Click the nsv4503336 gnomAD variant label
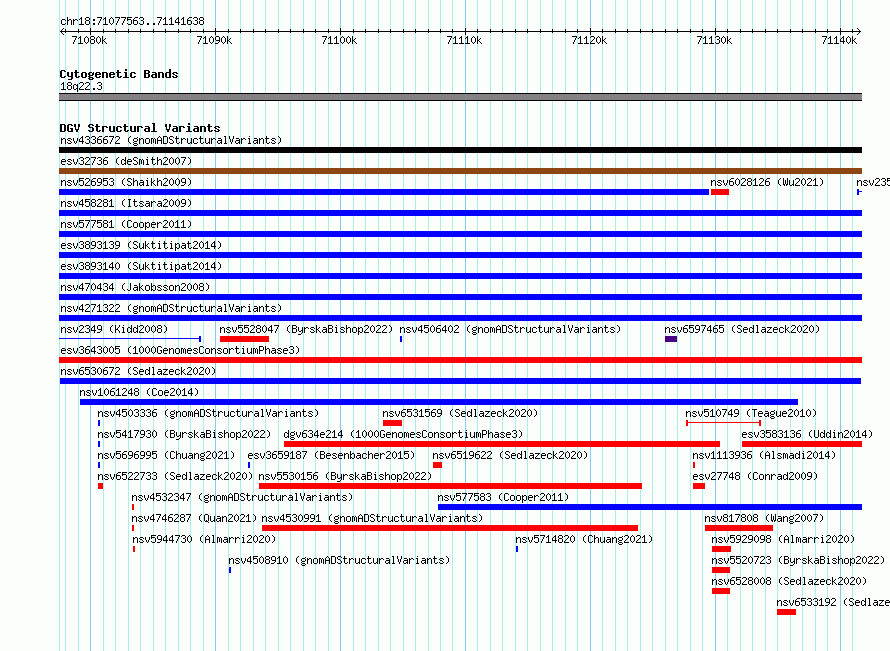This screenshot has height=651, width=890. click(x=208, y=413)
